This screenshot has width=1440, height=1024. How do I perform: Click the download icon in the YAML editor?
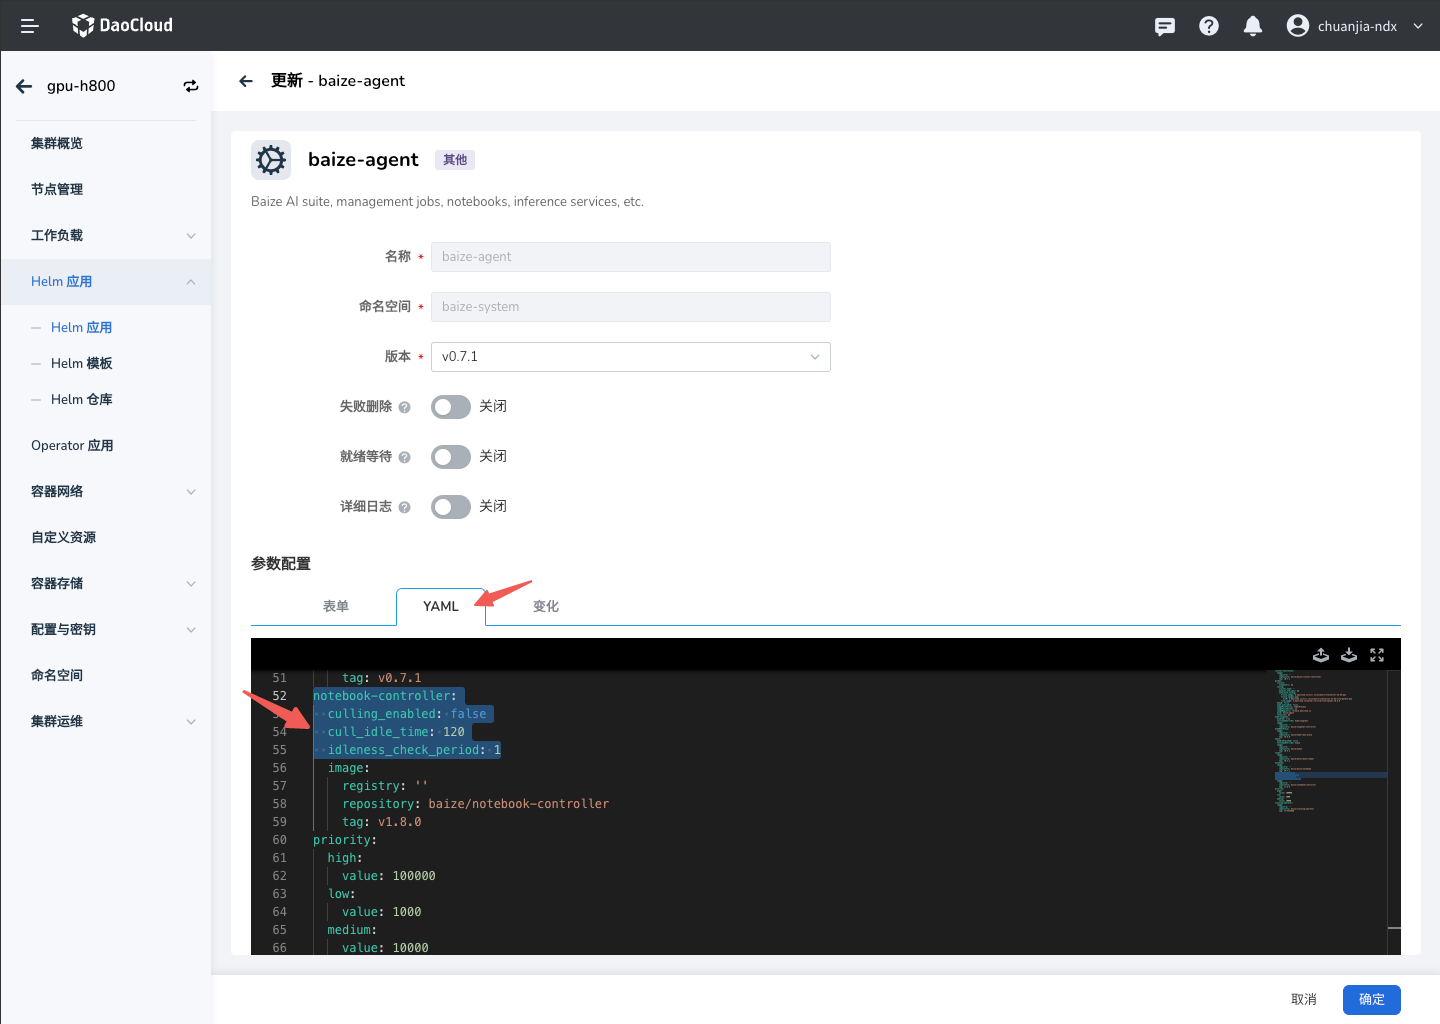[x=1349, y=655]
